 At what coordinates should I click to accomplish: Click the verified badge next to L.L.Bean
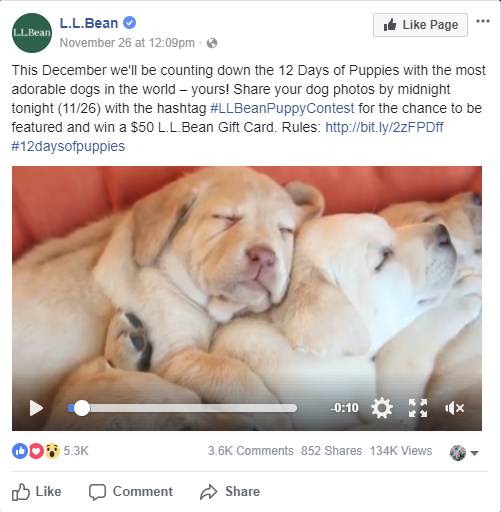pyautogui.click(x=129, y=23)
